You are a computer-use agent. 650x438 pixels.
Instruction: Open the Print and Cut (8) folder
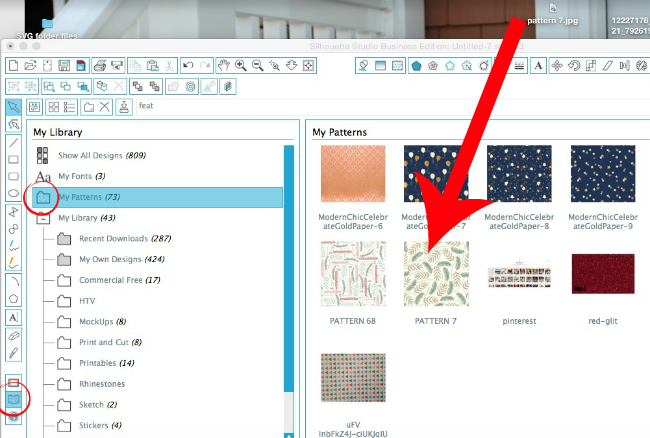110,342
